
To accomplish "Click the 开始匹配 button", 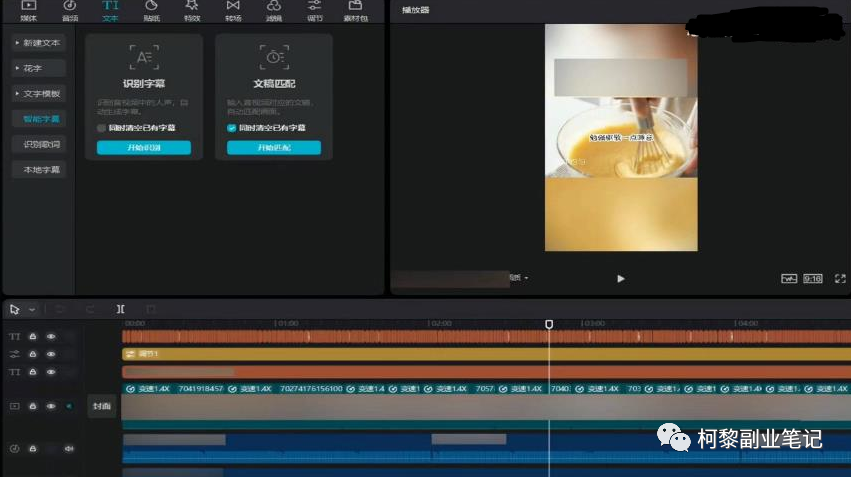I will [x=273, y=148].
